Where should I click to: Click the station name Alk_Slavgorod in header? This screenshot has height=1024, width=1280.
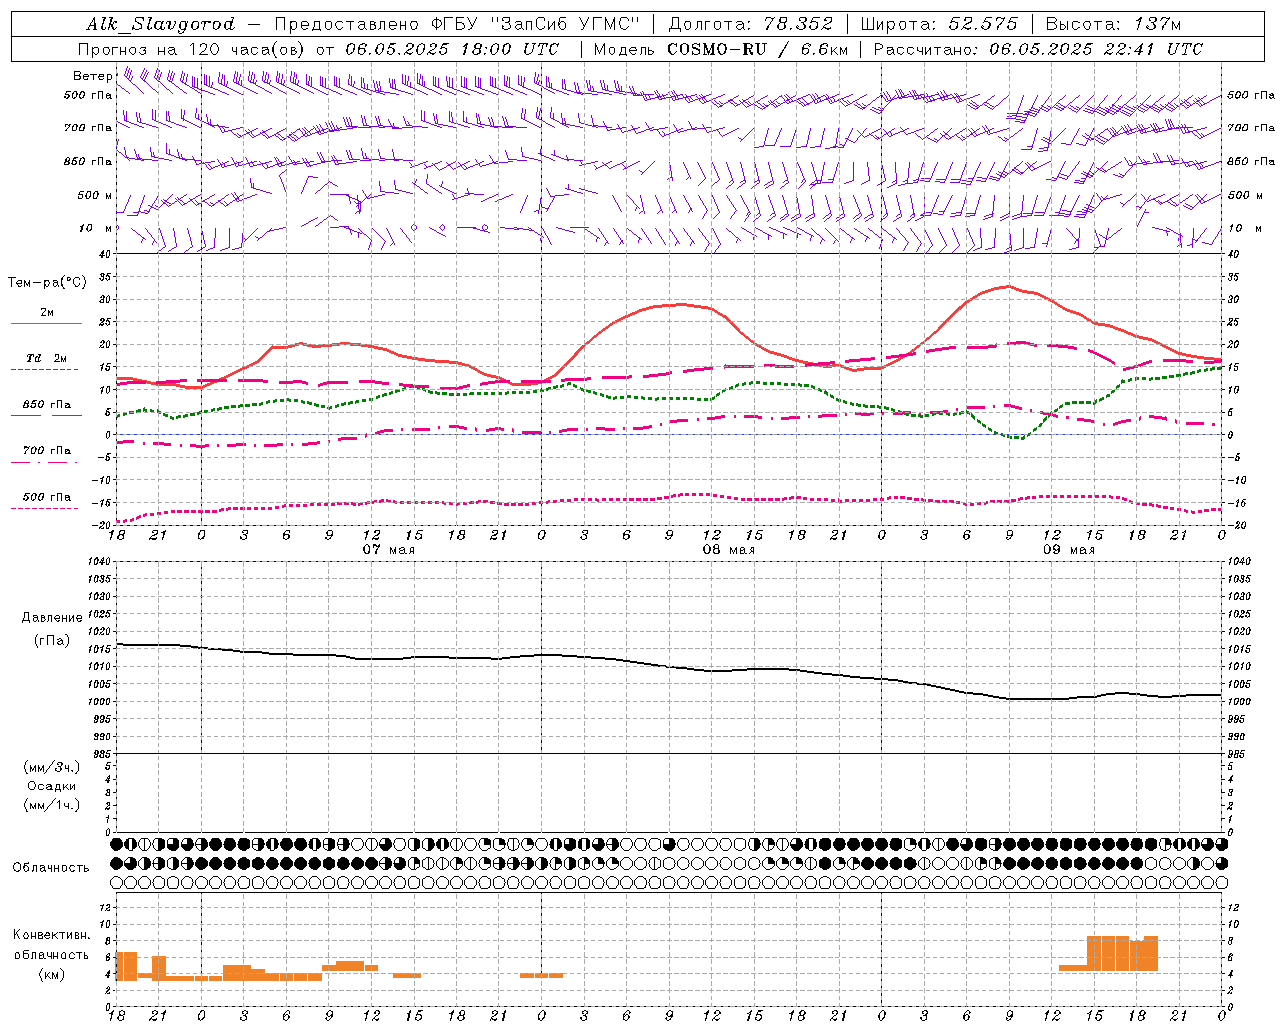point(161,24)
